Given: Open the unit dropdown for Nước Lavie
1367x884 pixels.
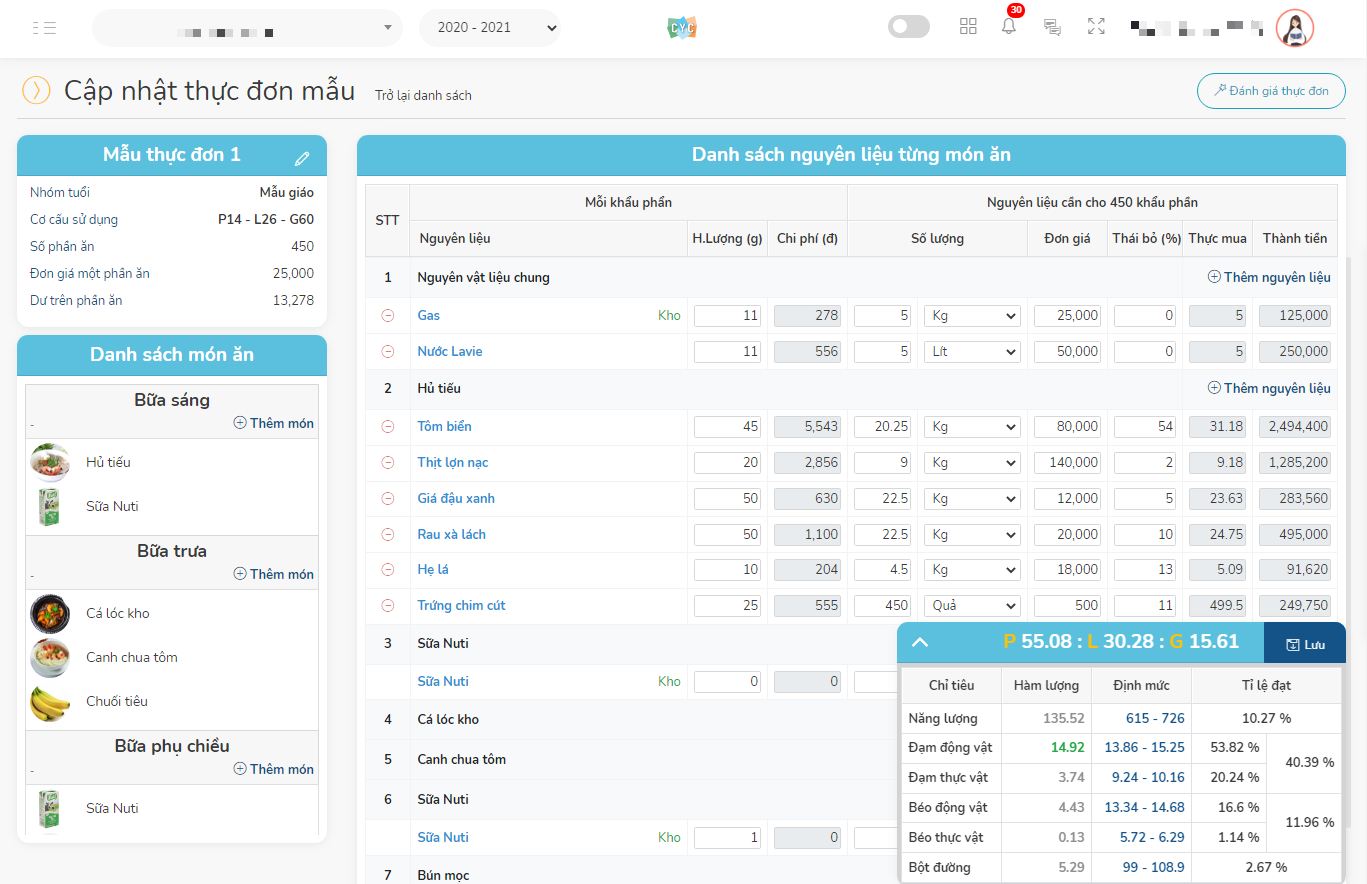Looking at the screenshot, I should pyautogui.click(x=971, y=352).
